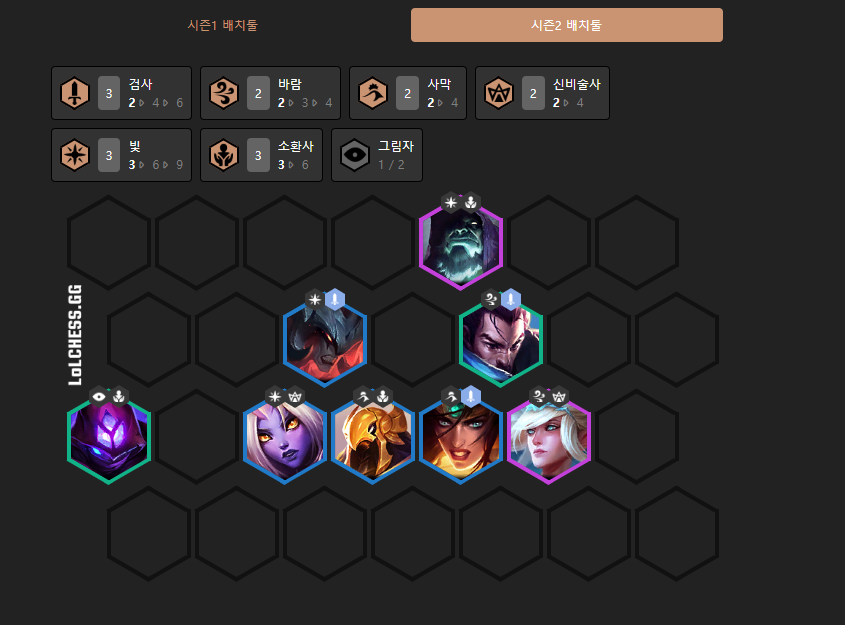Click the 사막 desert trait icon
Screen dimensions: 845x625
click(373, 93)
